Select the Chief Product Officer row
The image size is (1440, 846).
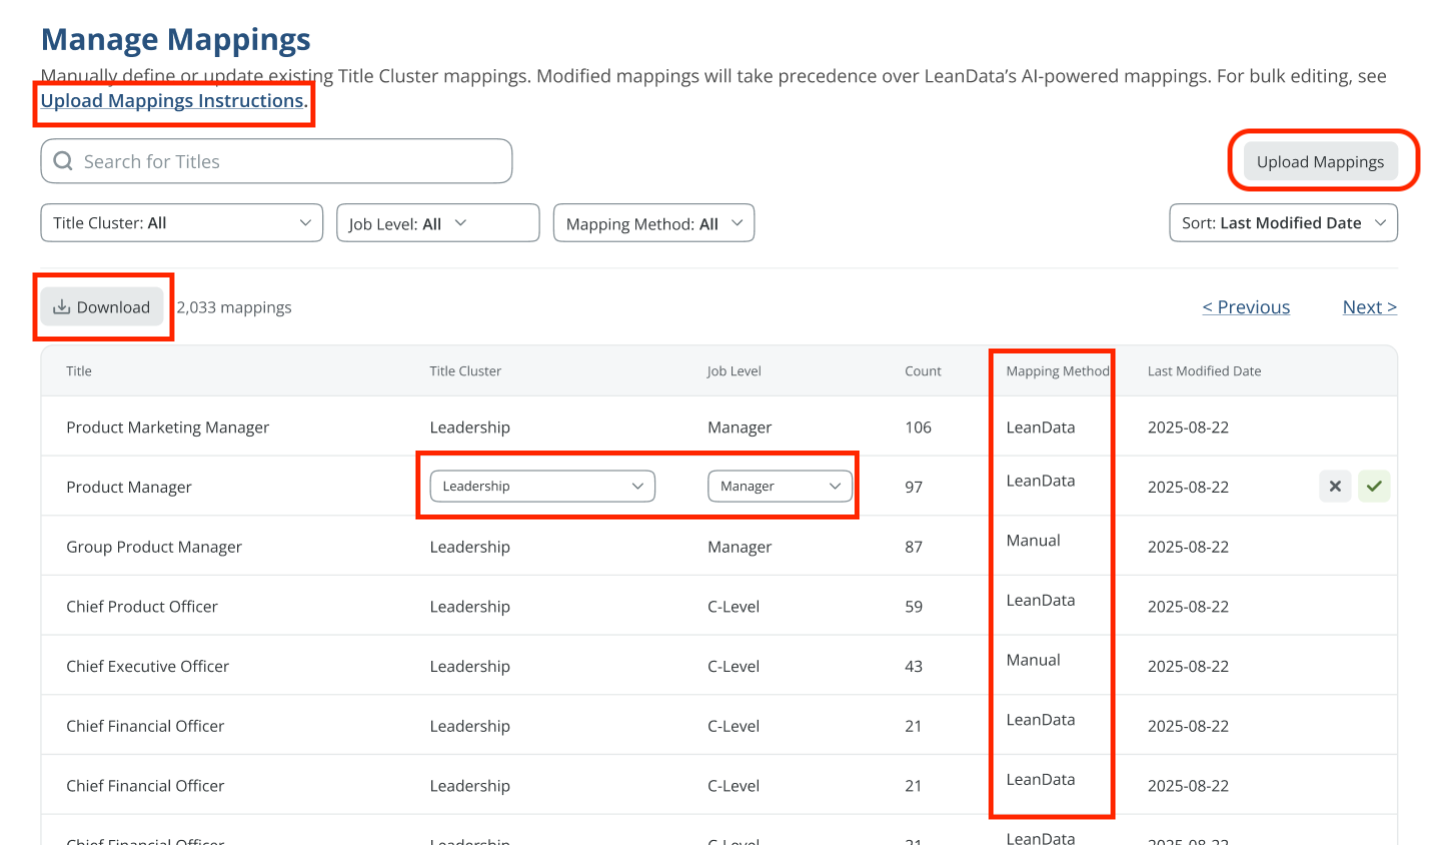tap(142, 606)
